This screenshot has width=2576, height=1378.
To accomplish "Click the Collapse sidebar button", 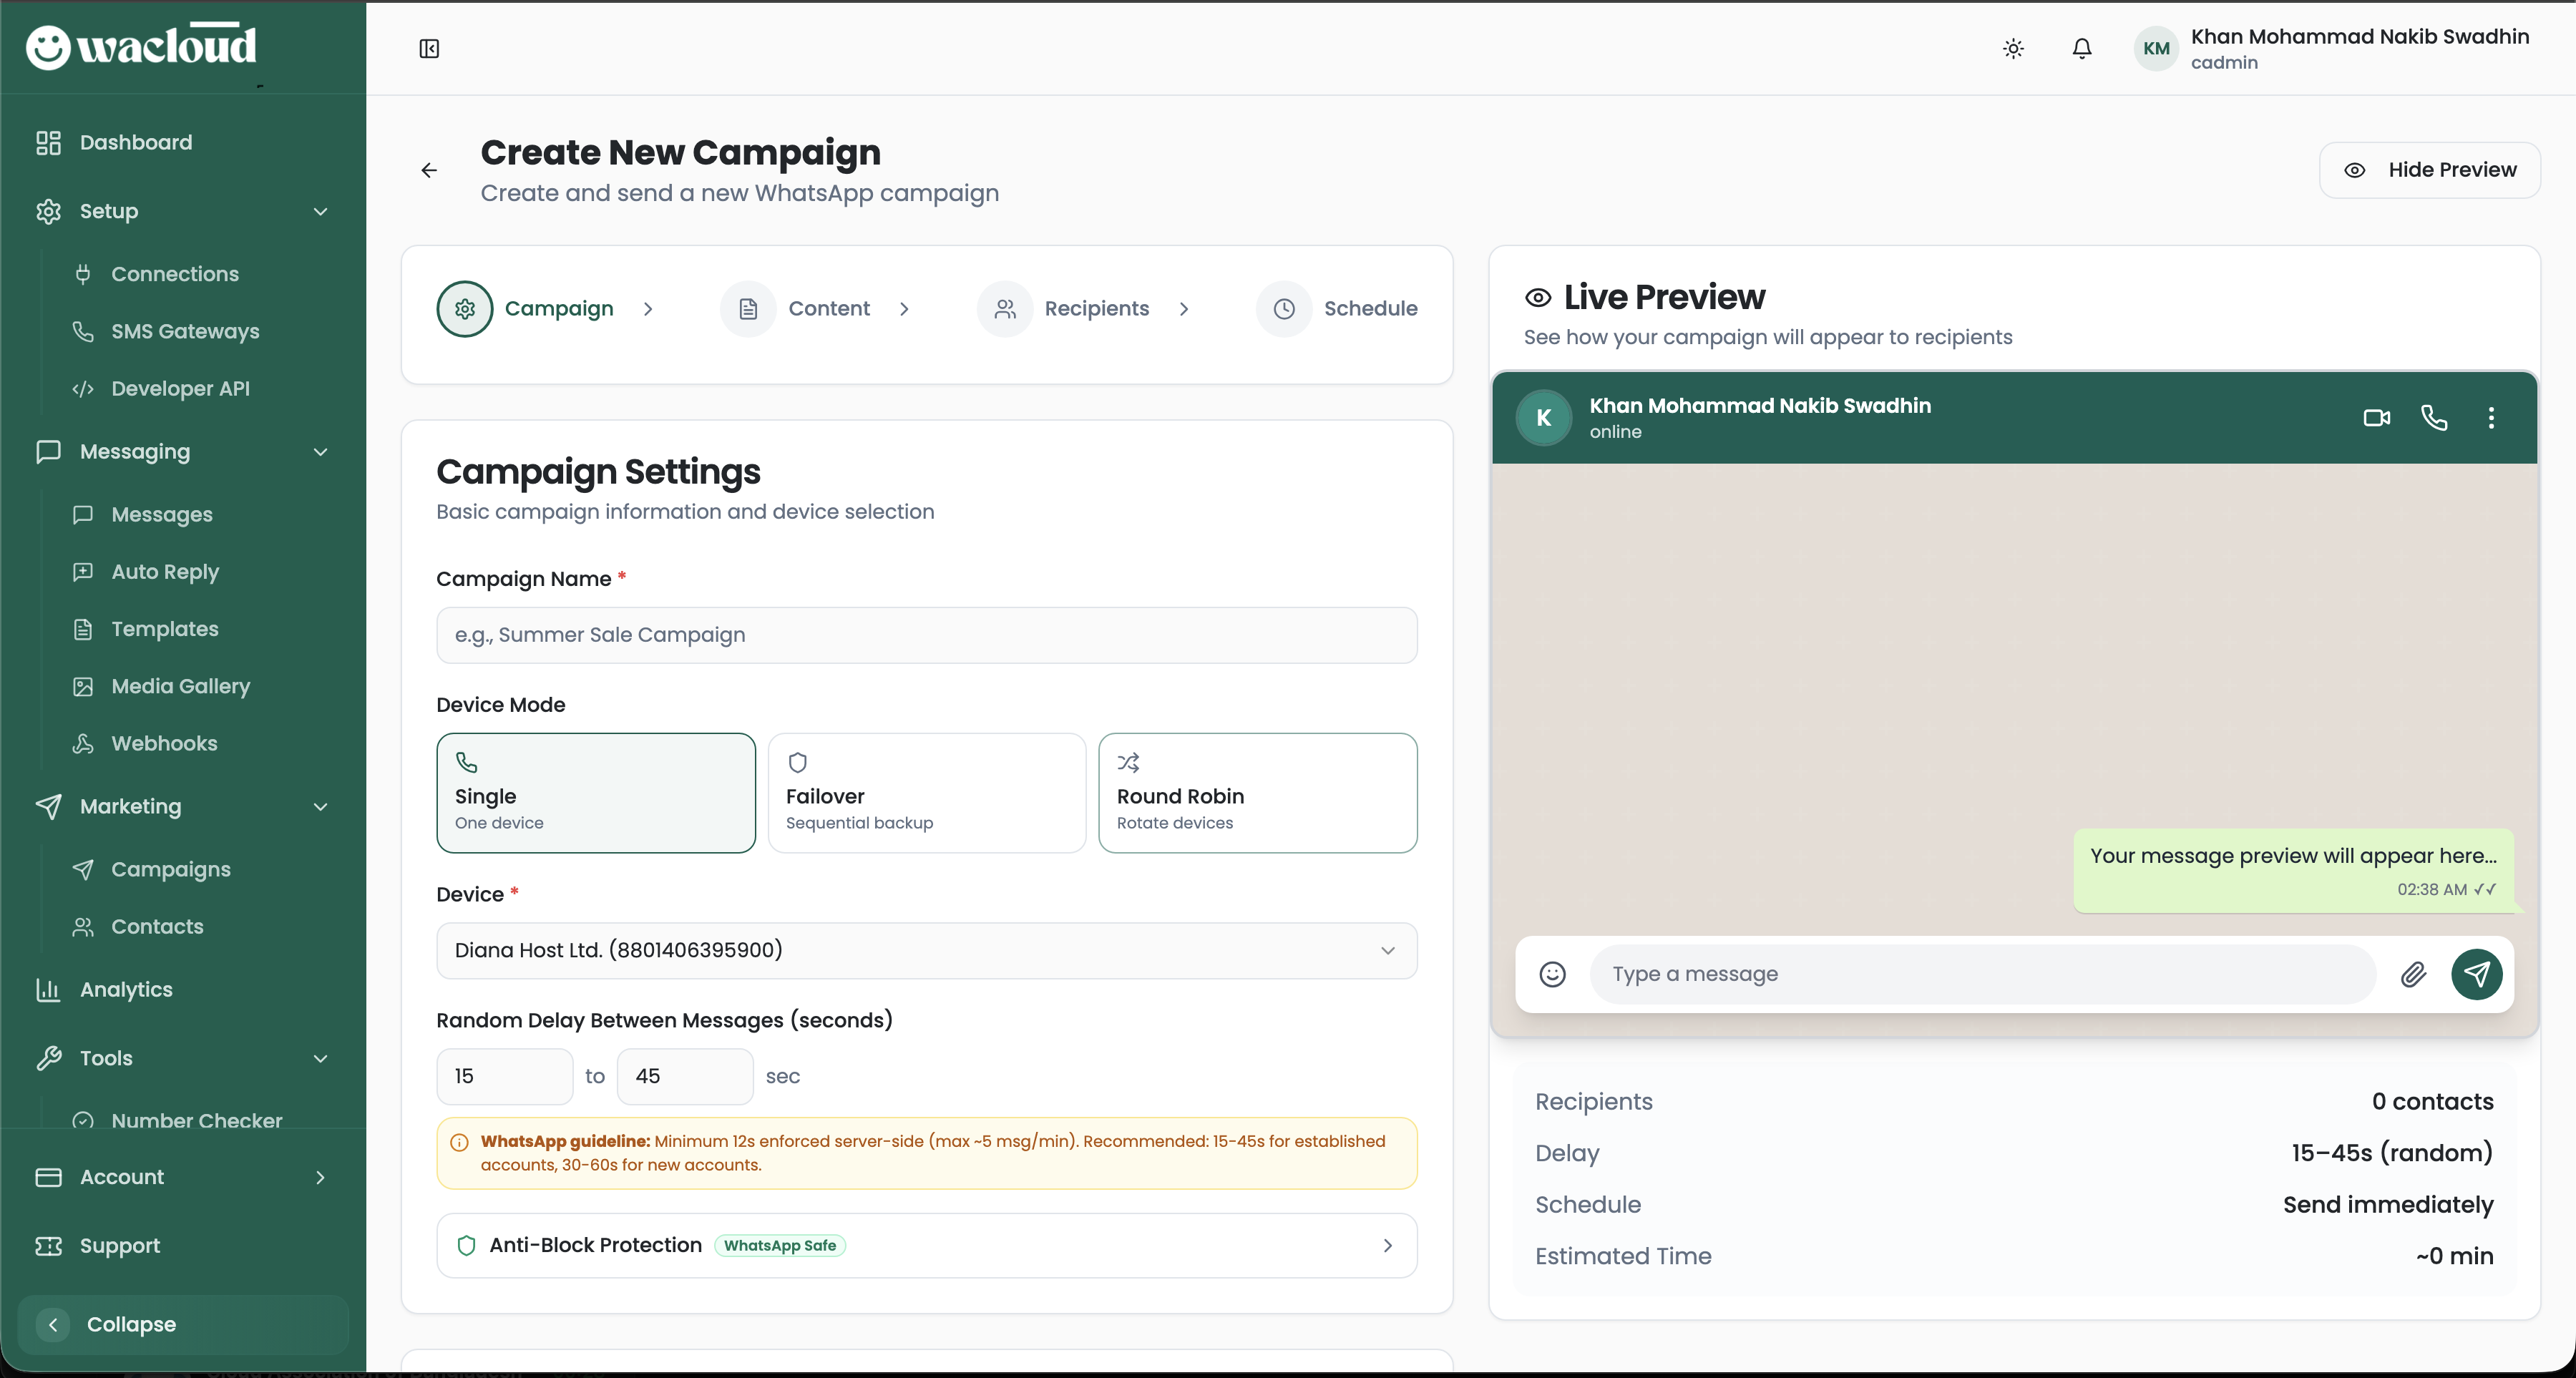I will (130, 1324).
